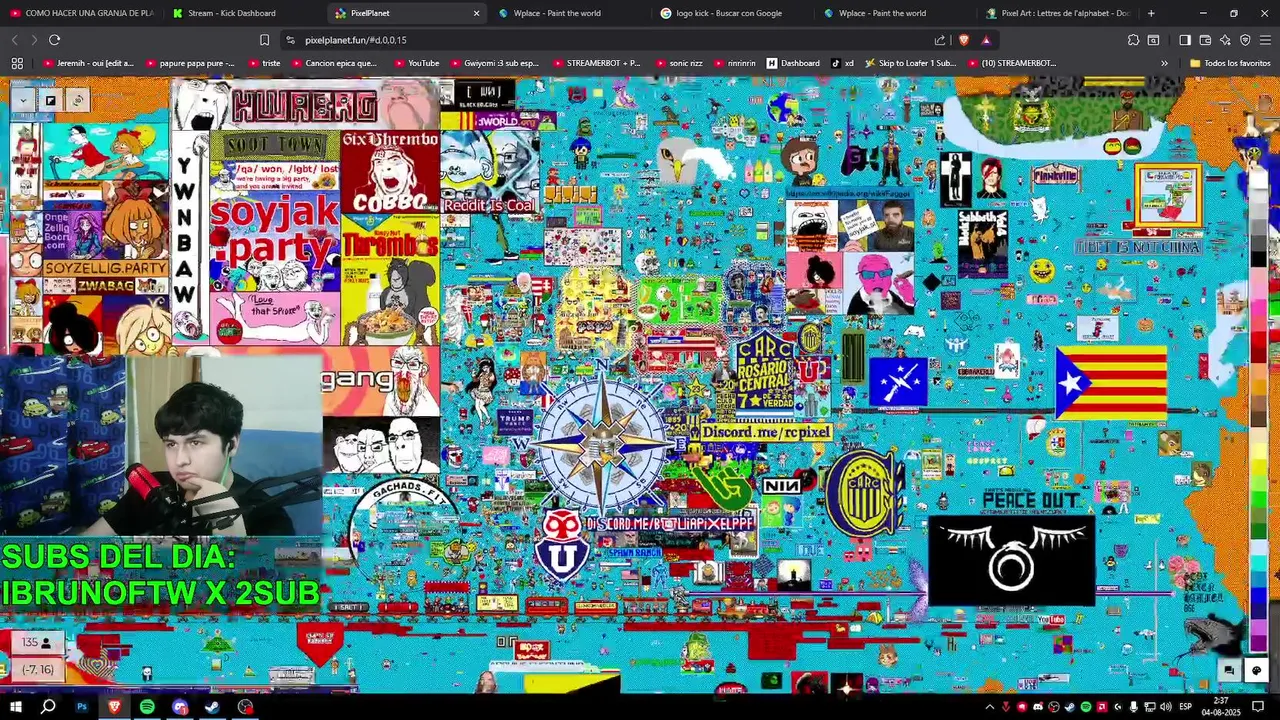Open the Brave Shields lion icon
Image resolution: width=1280 pixels, height=720 pixels.
[964, 40]
